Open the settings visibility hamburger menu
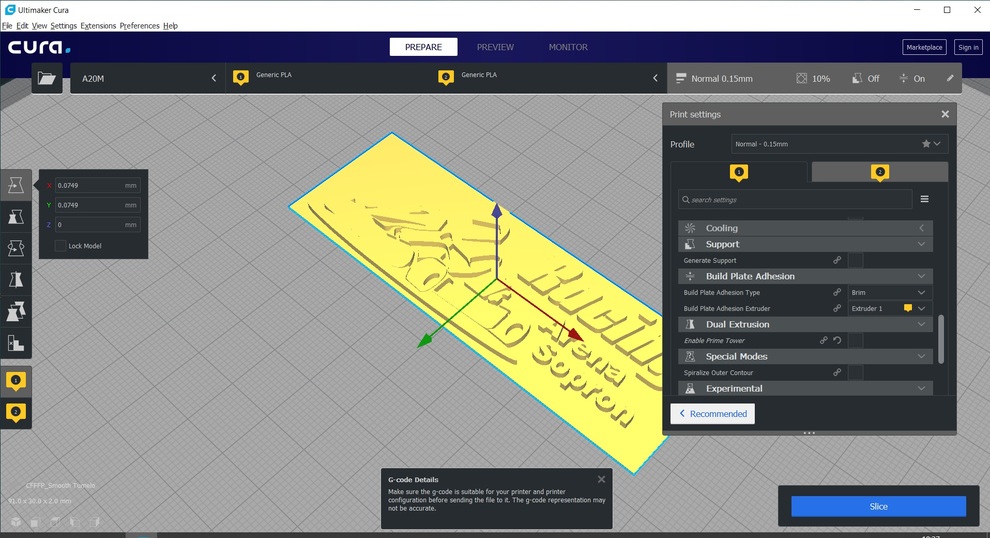Image resolution: width=990 pixels, height=538 pixels. [x=924, y=200]
